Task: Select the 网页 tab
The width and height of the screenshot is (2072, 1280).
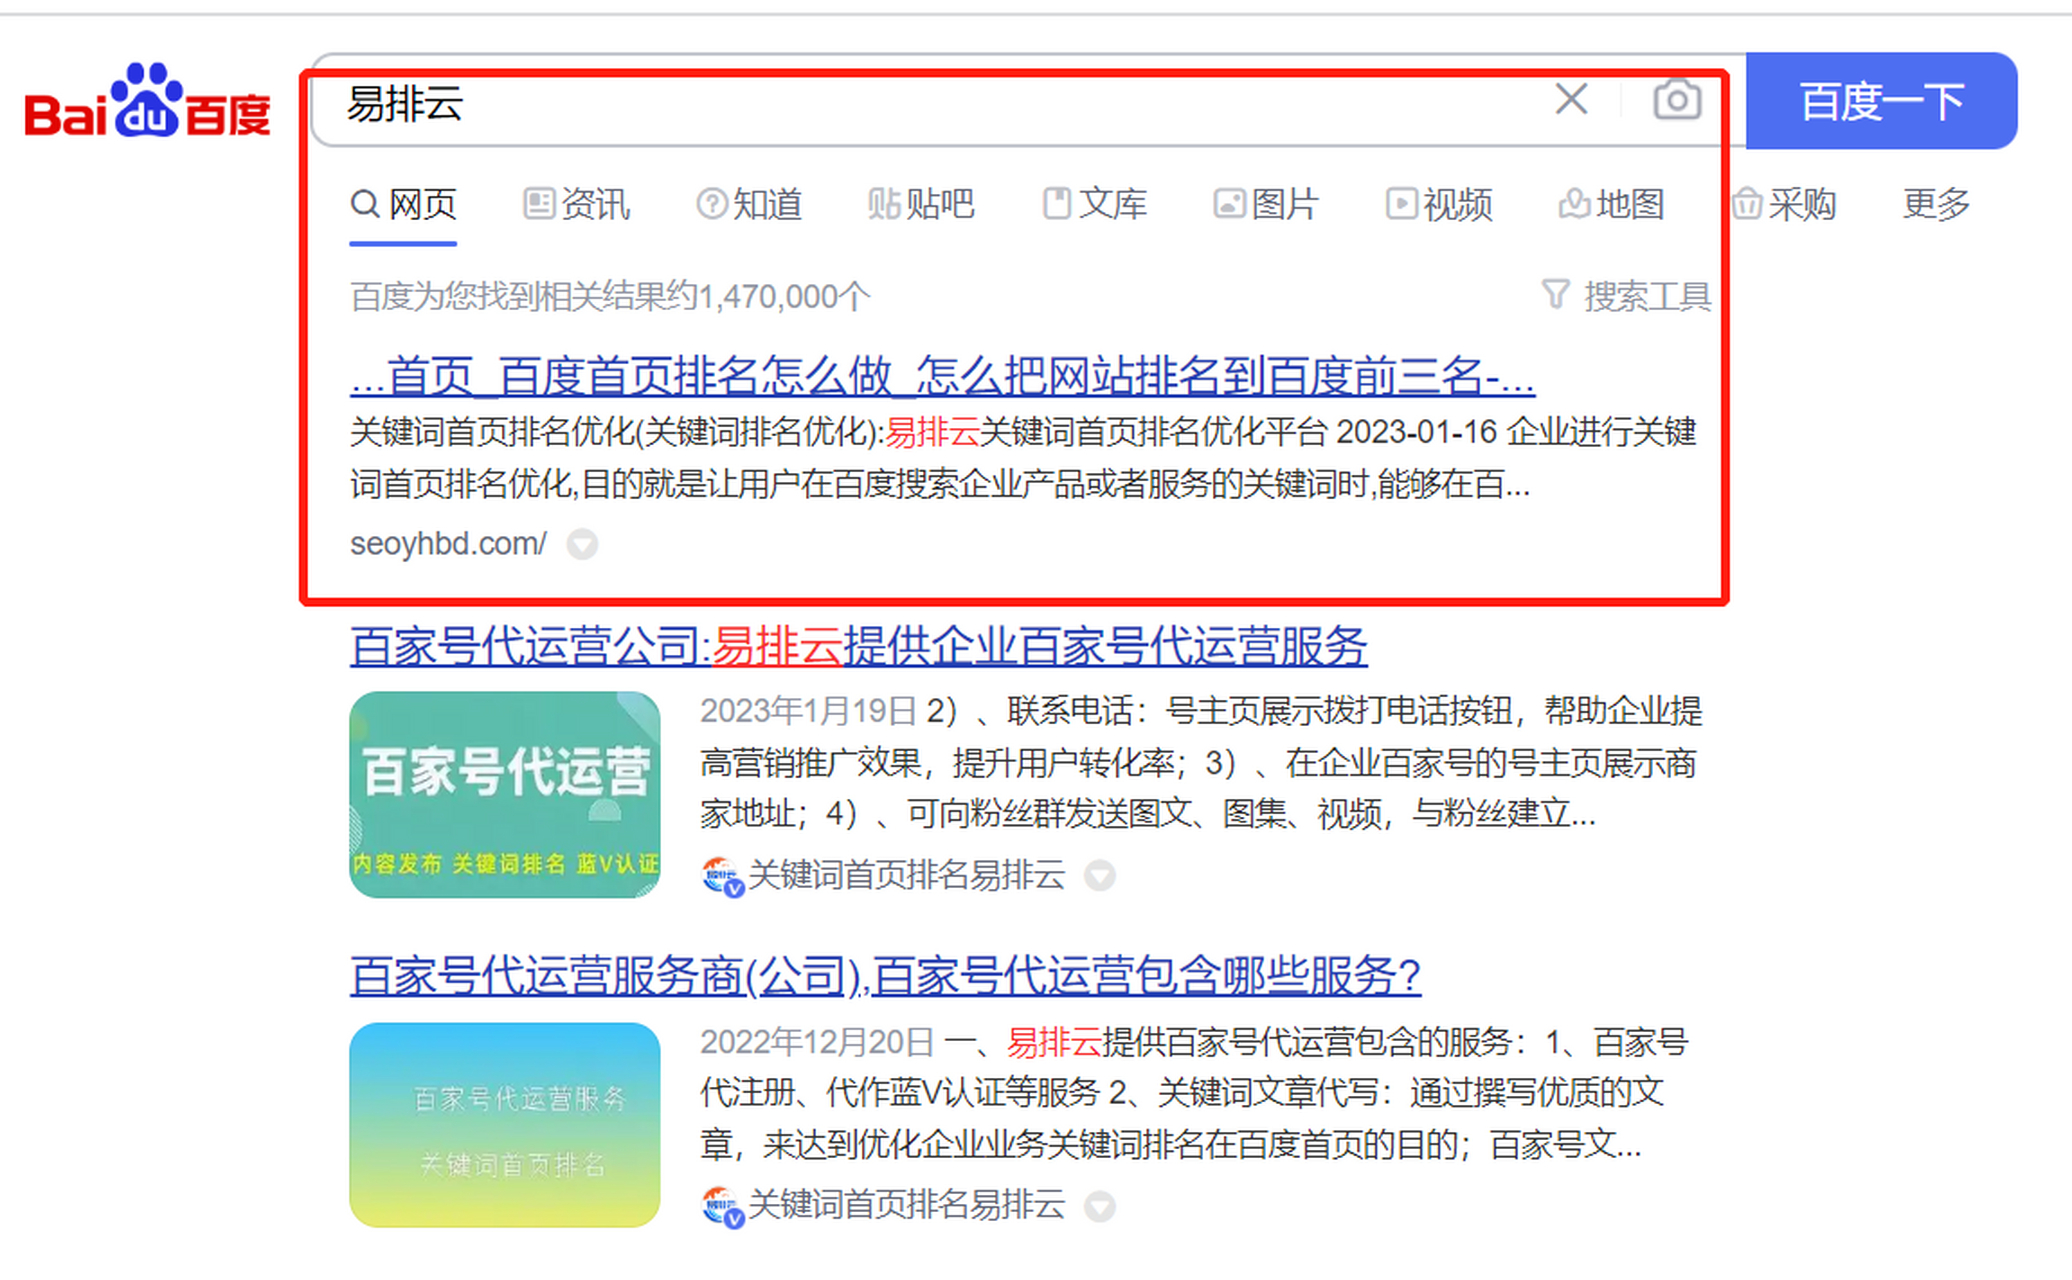Action: [403, 204]
